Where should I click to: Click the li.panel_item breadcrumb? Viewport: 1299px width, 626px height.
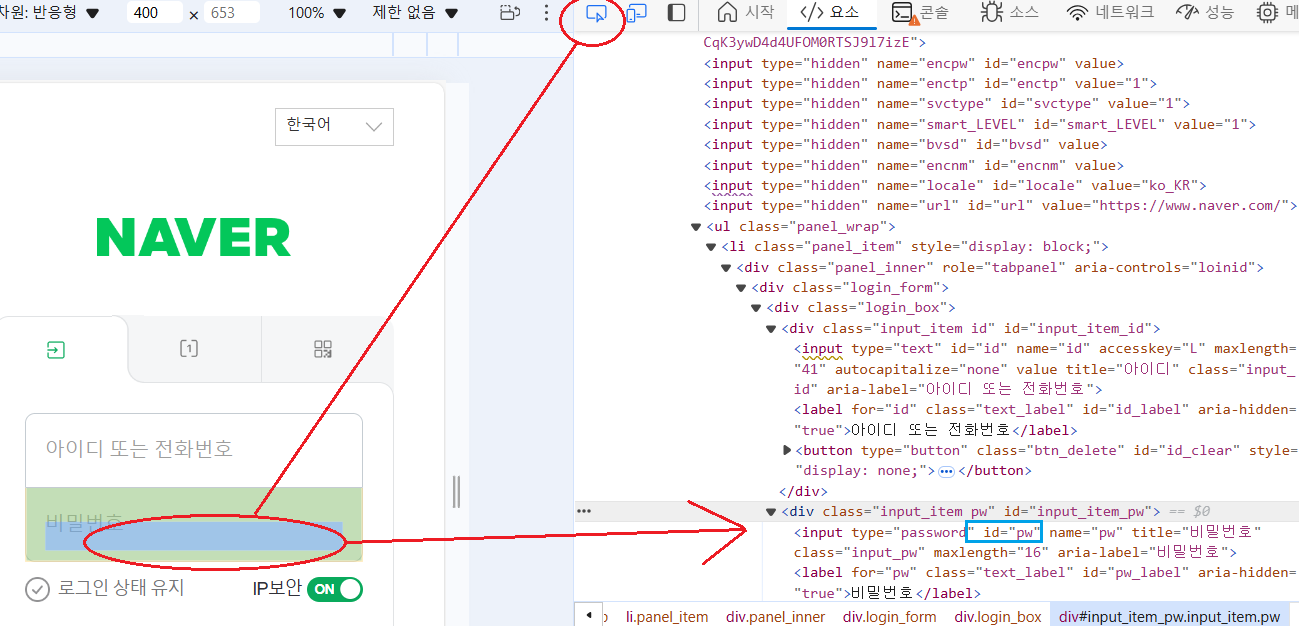point(667,617)
